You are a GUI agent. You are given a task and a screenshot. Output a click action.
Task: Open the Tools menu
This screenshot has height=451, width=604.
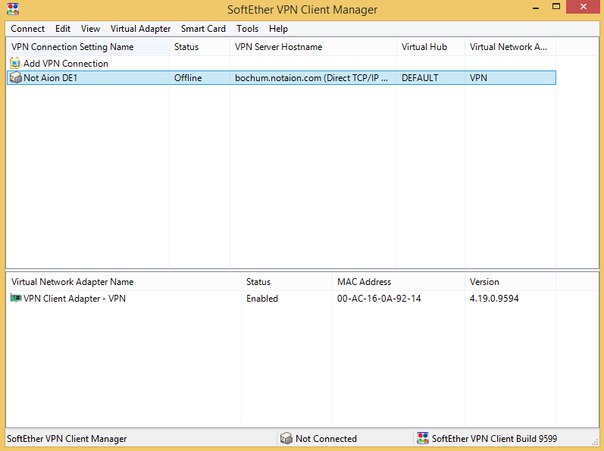tap(247, 29)
